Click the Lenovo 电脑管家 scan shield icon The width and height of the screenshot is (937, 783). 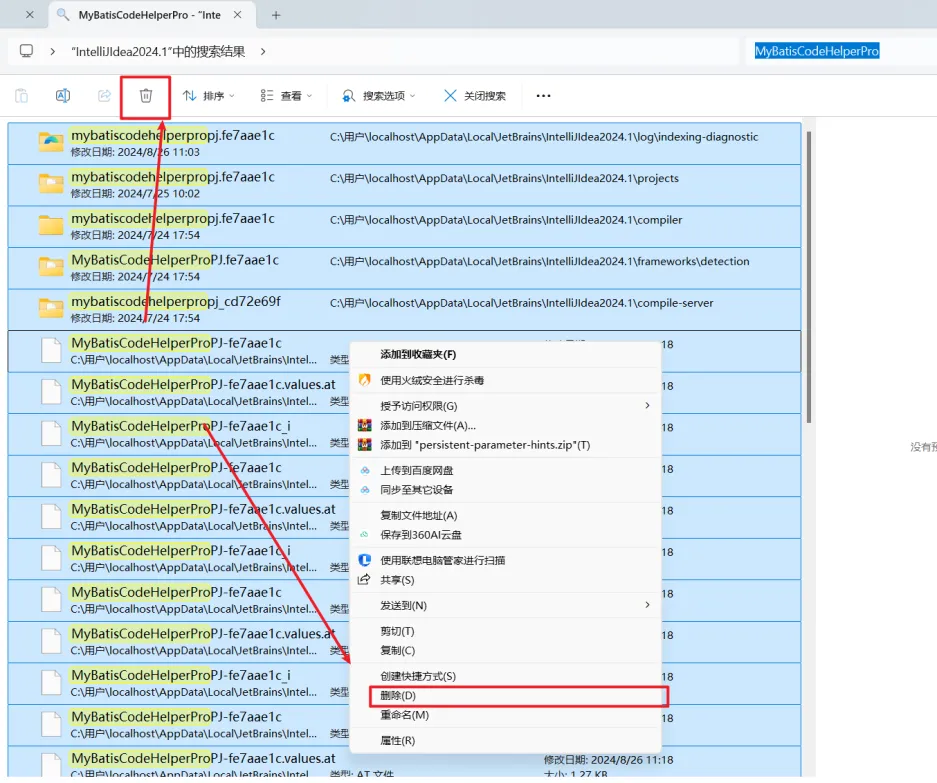[x=365, y=560]
